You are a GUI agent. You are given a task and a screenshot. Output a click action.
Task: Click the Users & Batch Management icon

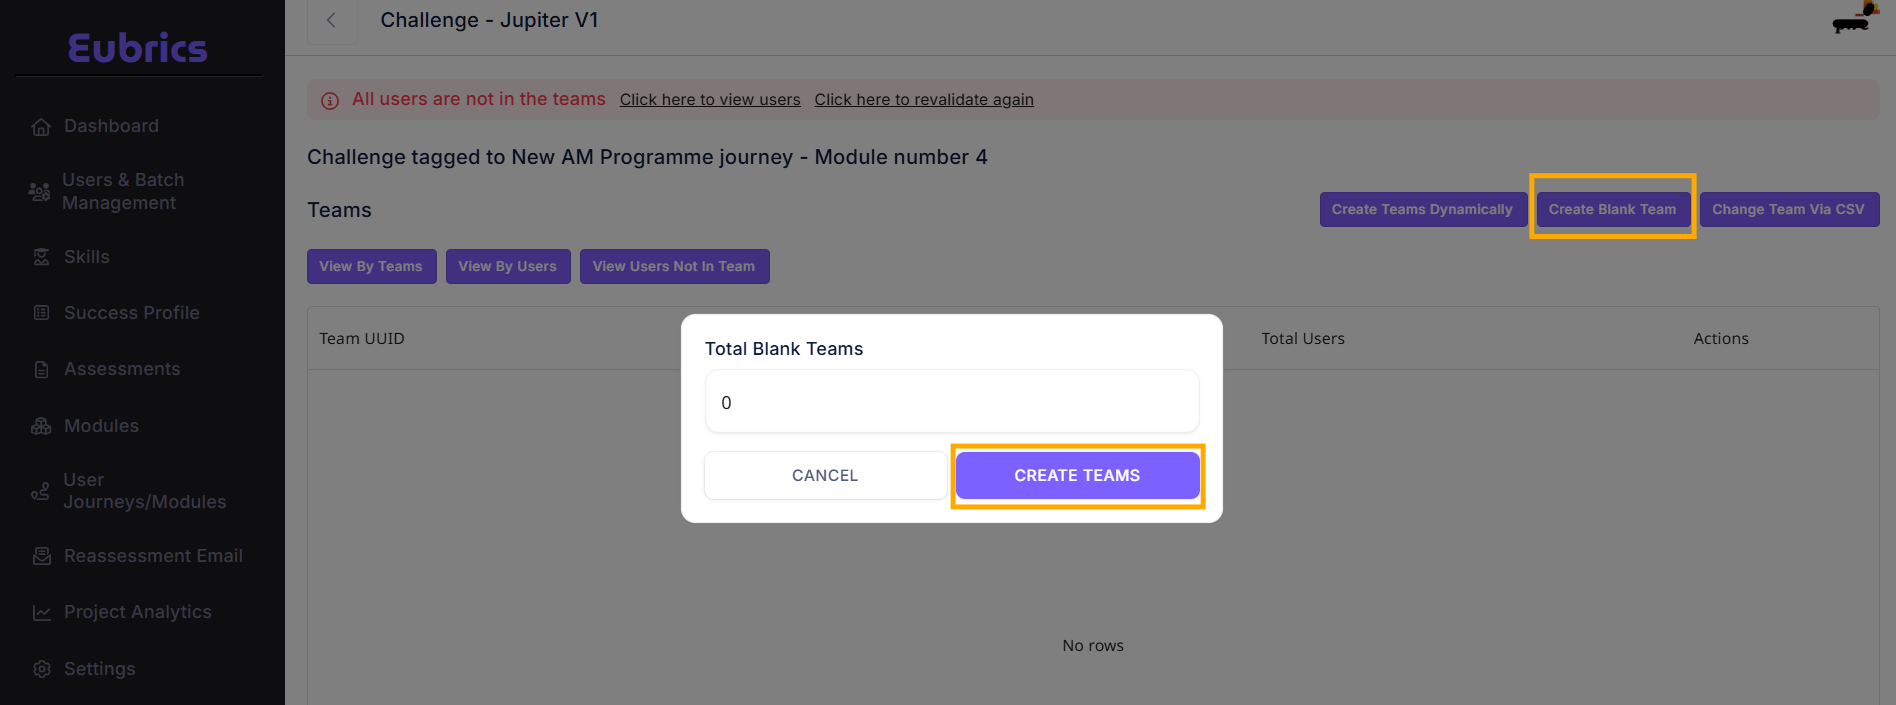[x=40, y=191]
